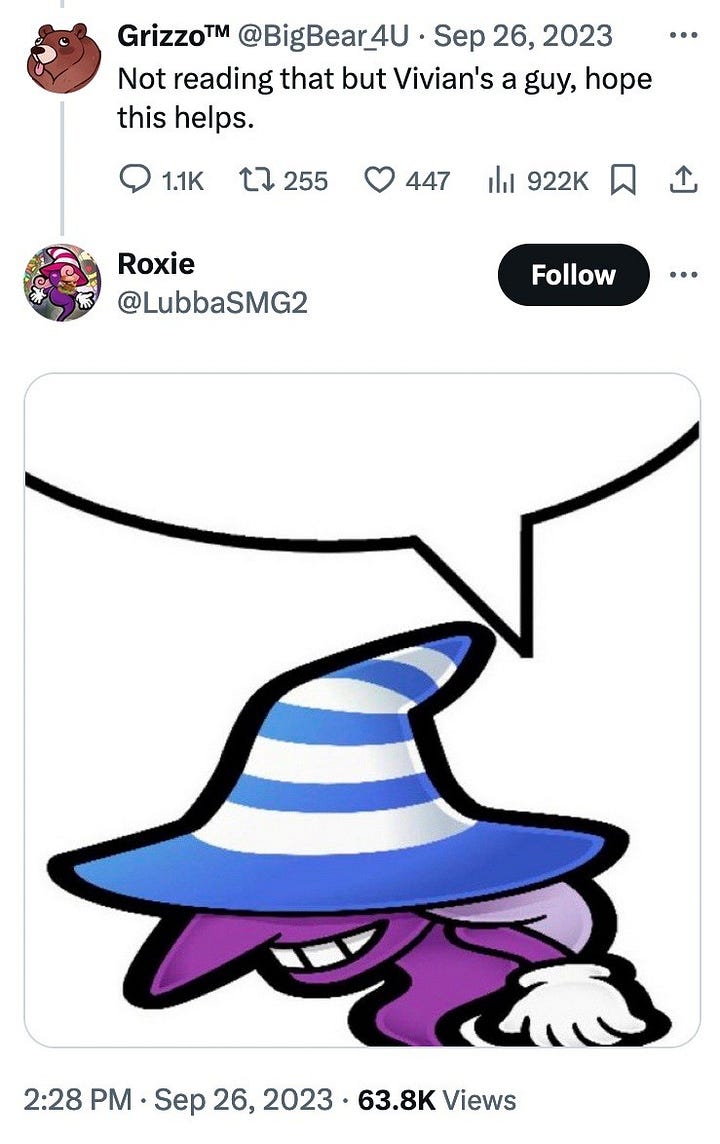Open more options on Roxie's tweet
Image resolution: width=720 pixels, height=1144 pixels.
[x=684, y=275]
